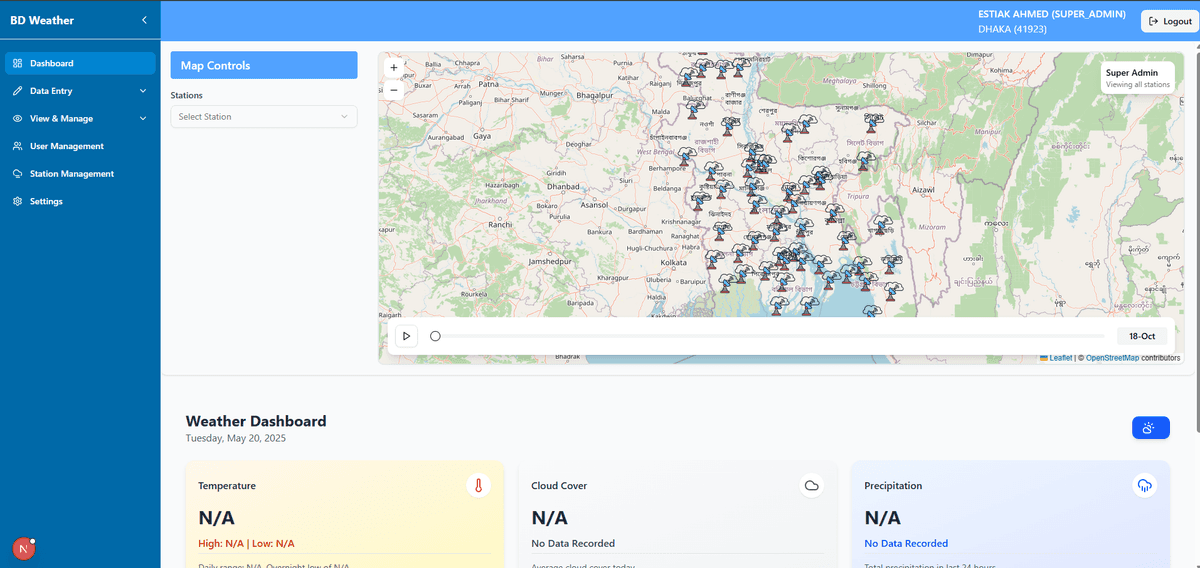Open the Select Station dropdown

[x=264, y=117]
